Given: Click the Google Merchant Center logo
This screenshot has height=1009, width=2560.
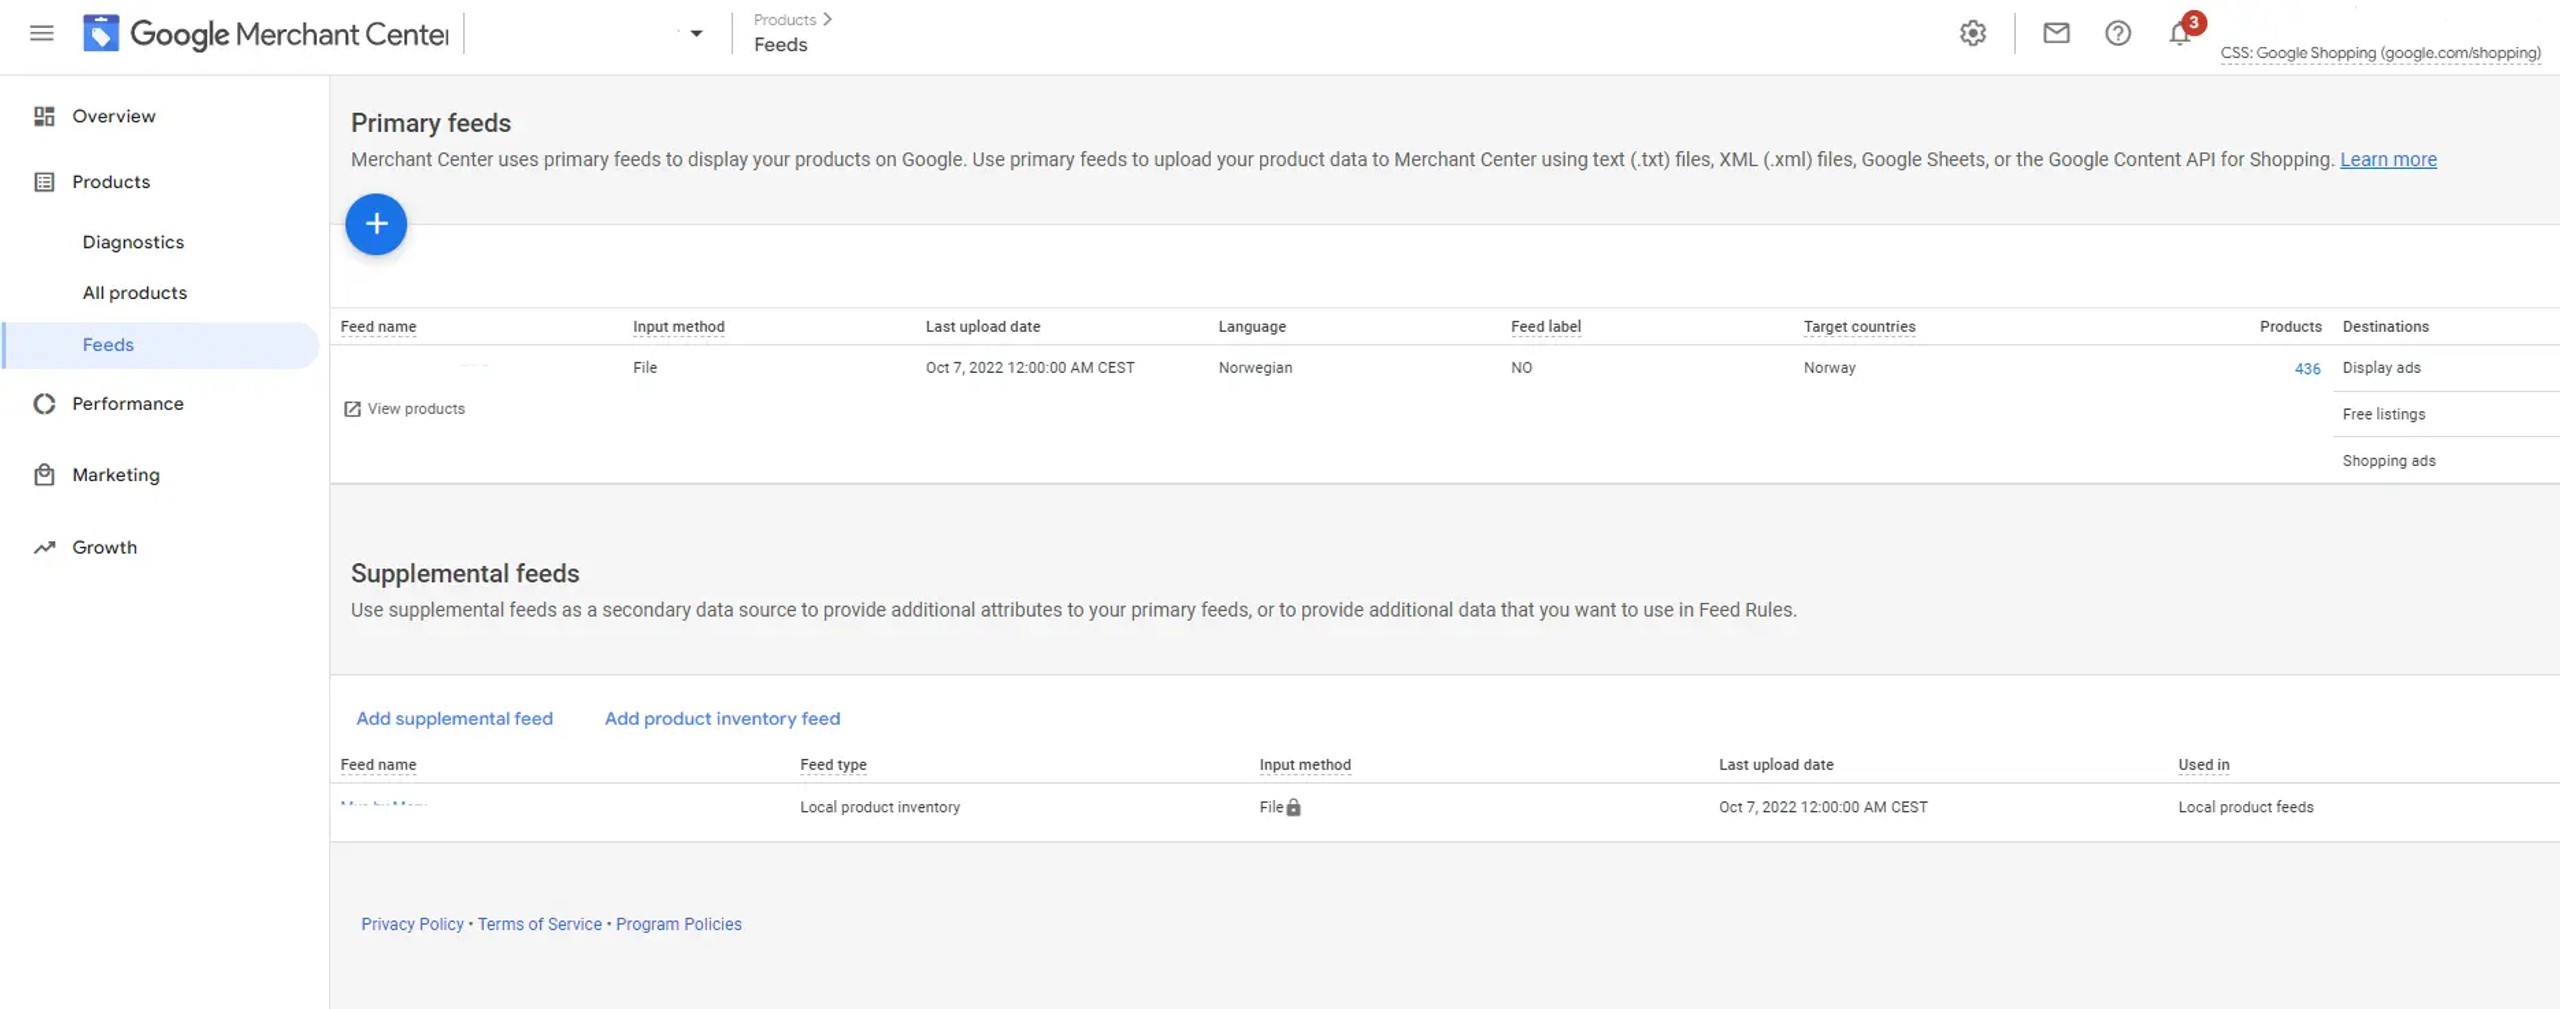Looking at the screenshot, I should click(101, 33).
